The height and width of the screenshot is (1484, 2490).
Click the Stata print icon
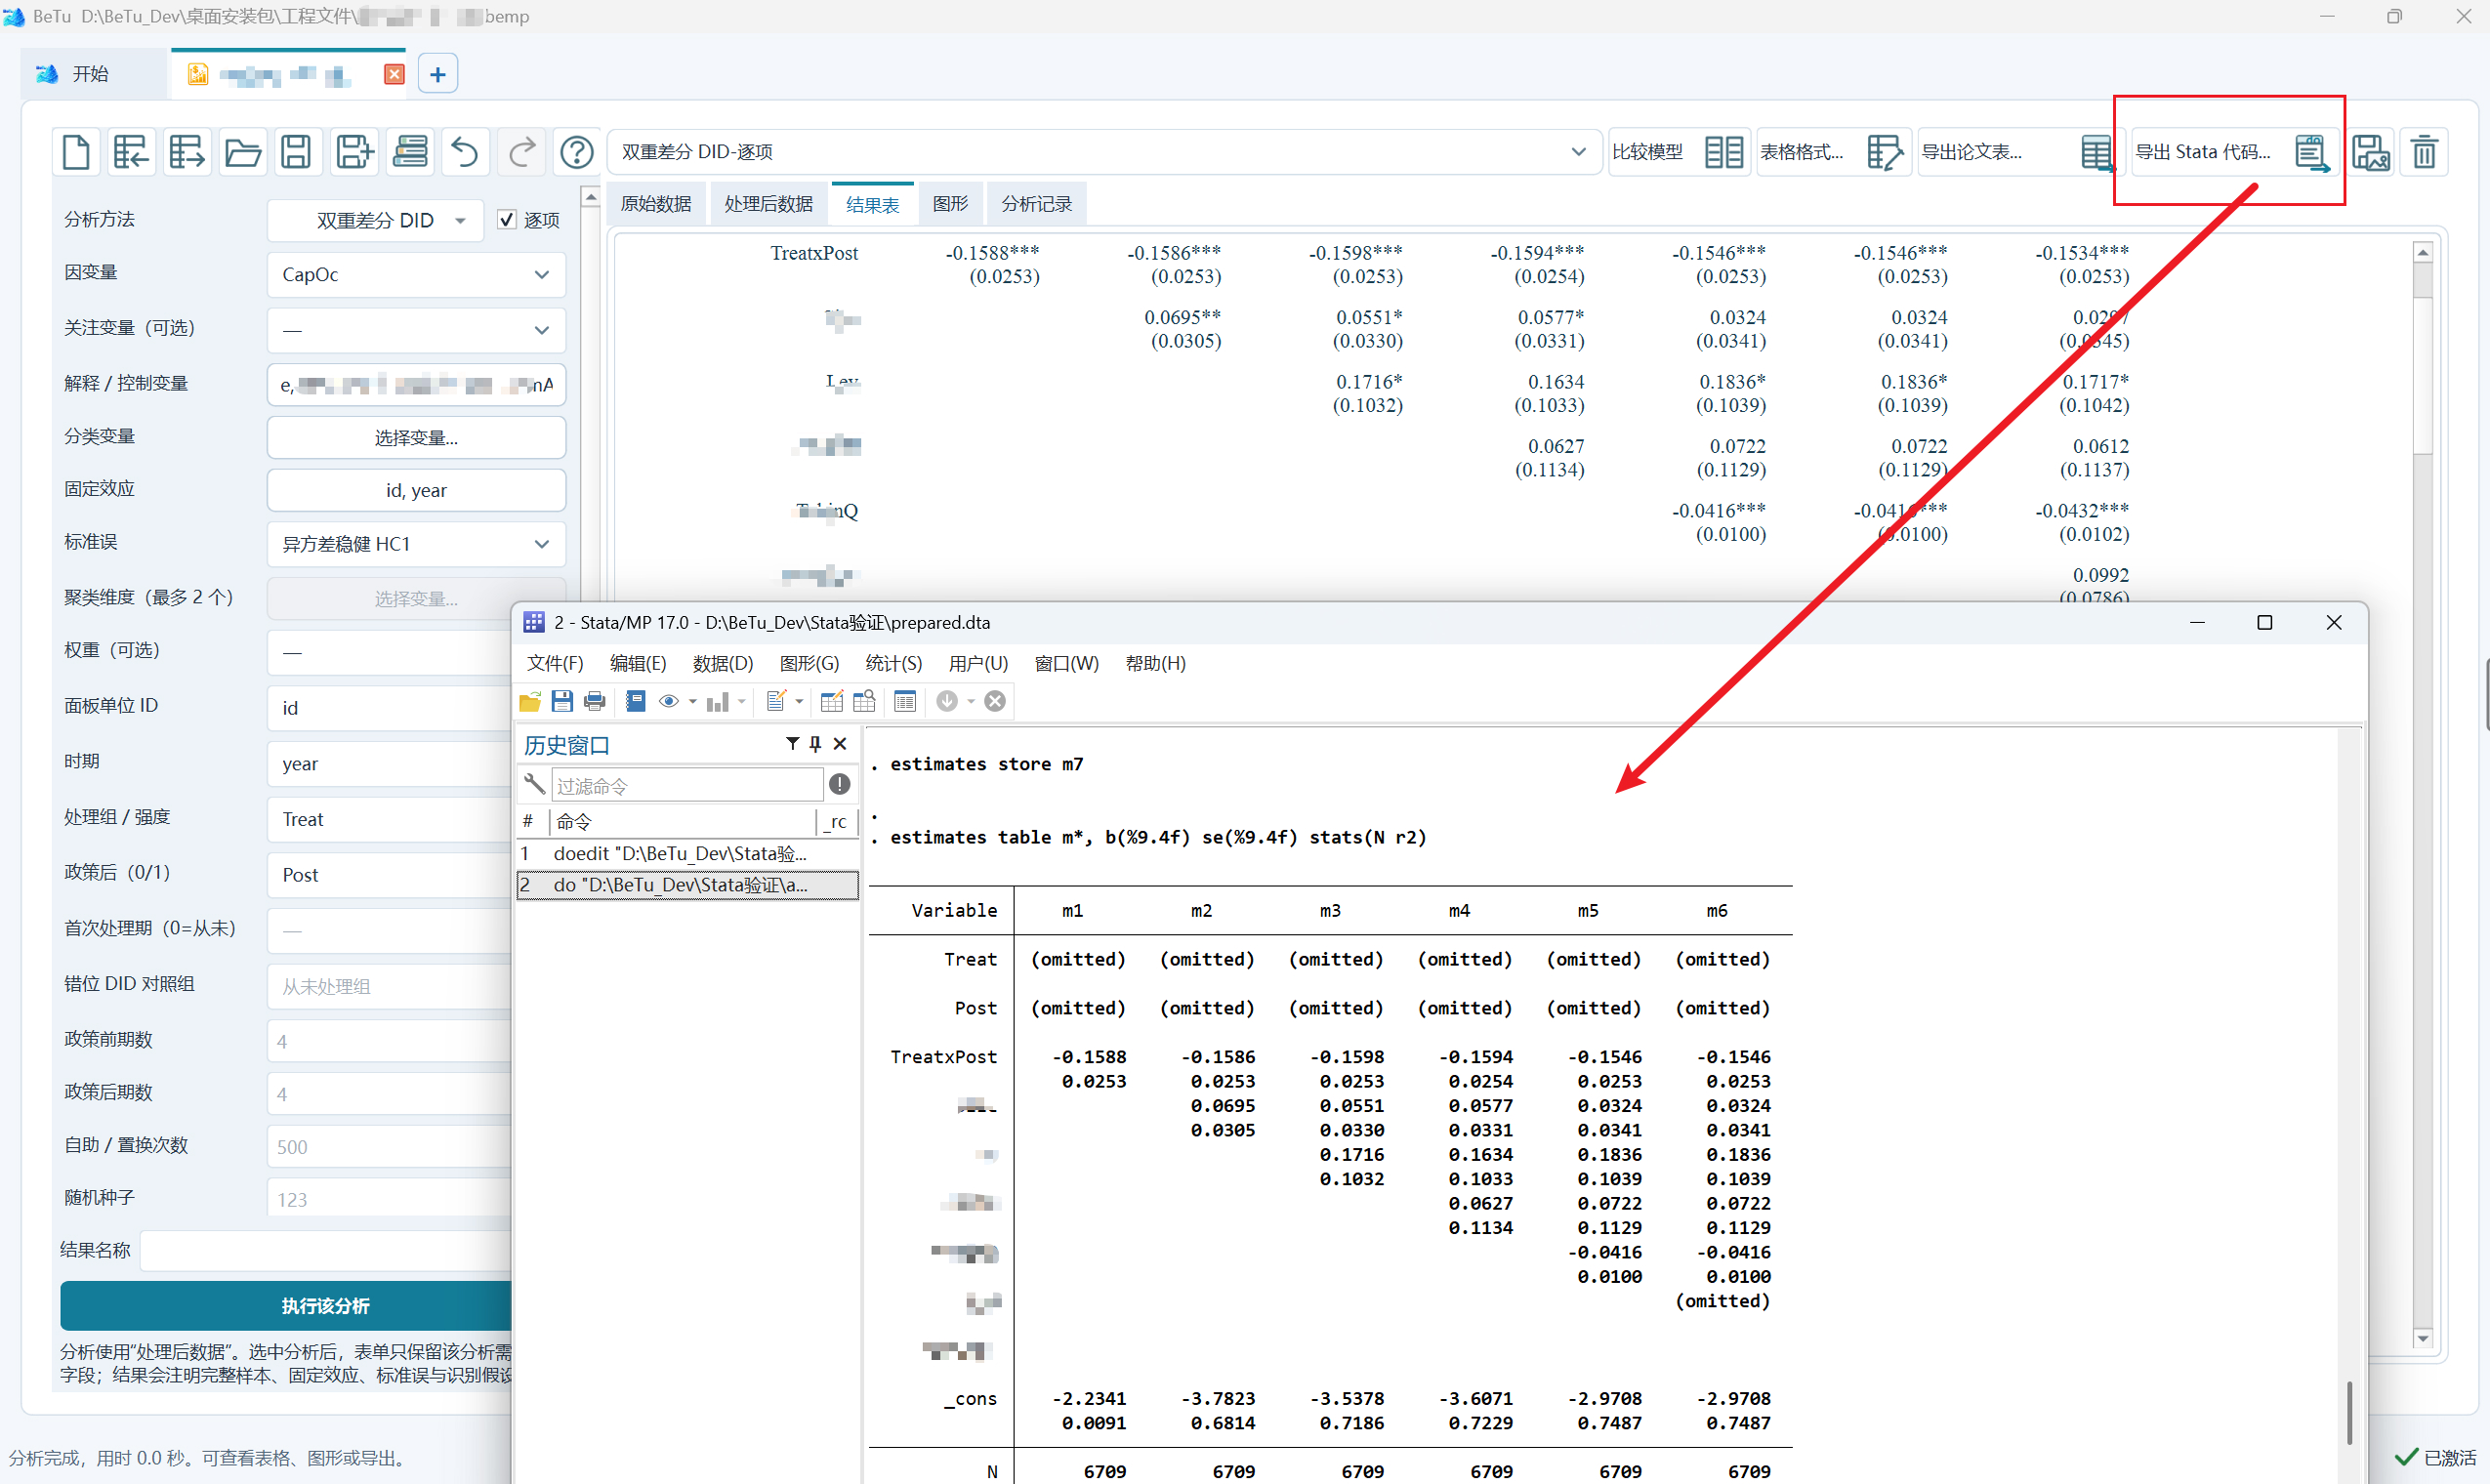coord(595,701)
